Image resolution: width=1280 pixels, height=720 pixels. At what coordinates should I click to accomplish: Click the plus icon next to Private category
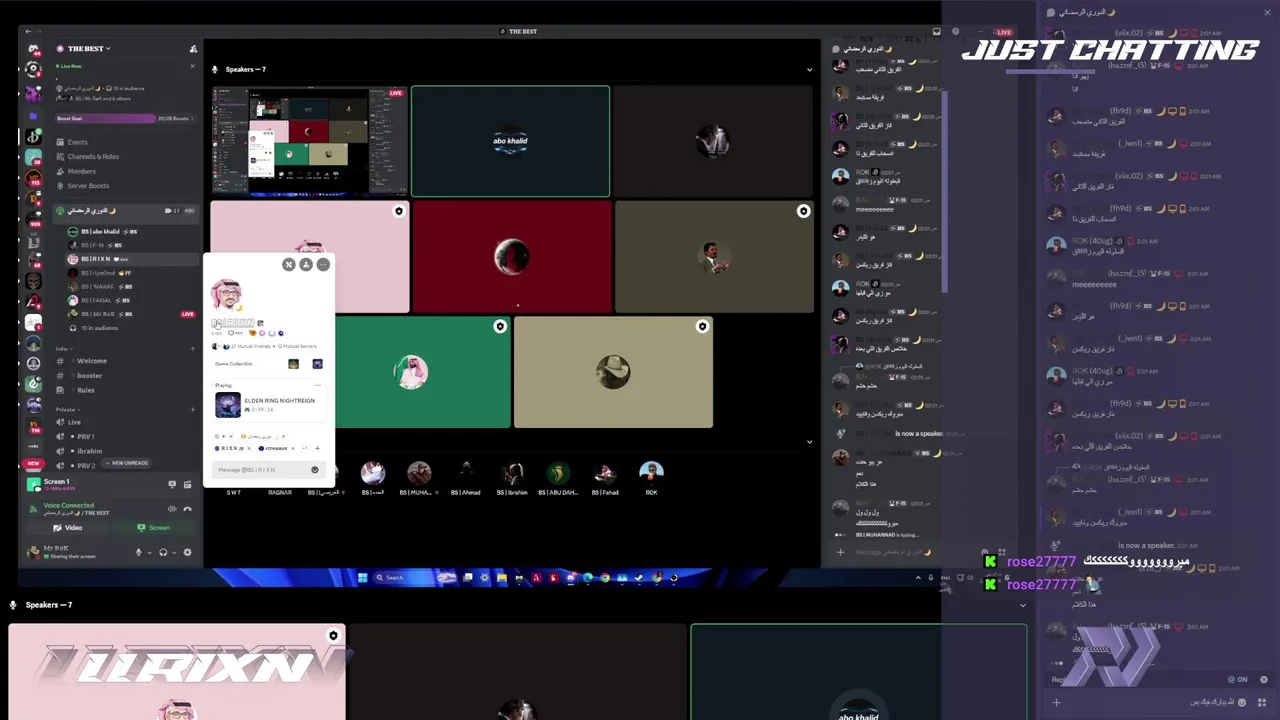pyautogui.click(x=192, y=409)
